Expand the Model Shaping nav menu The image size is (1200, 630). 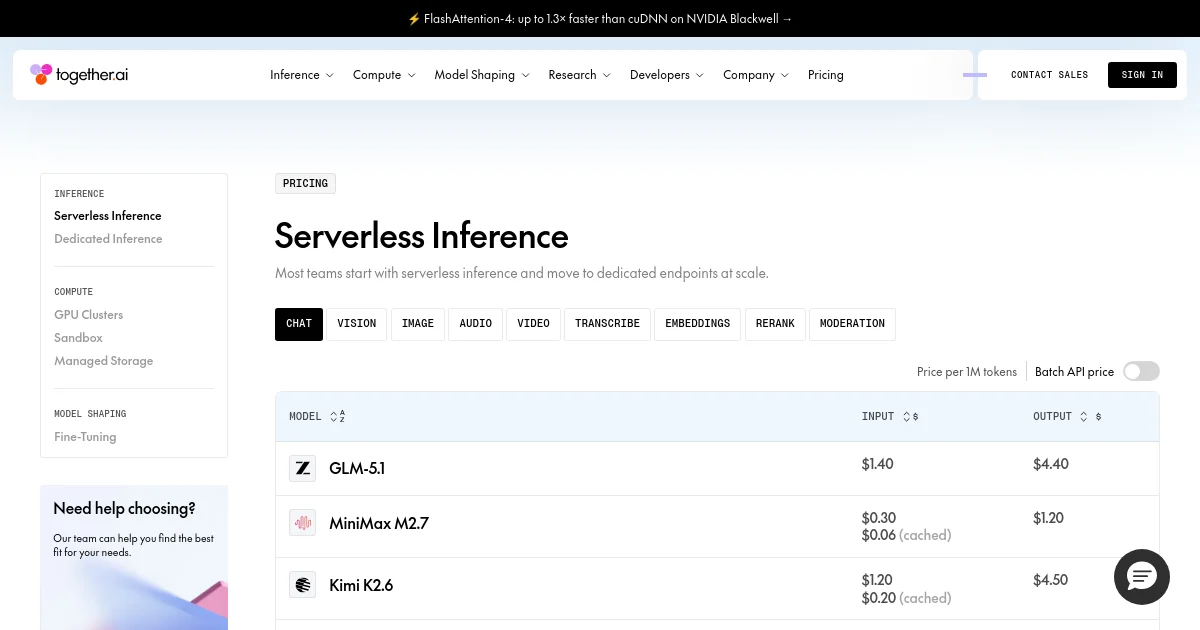(482, 75)
